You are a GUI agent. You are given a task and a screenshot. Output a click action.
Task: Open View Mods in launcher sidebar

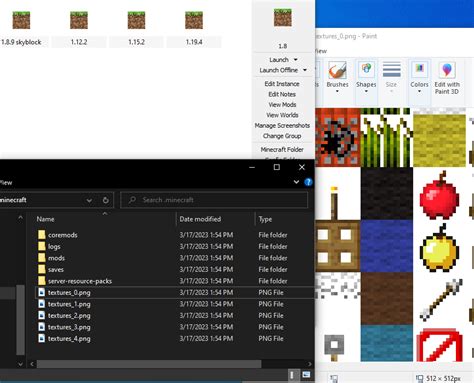pyautogui.click(x=282, y=105)
